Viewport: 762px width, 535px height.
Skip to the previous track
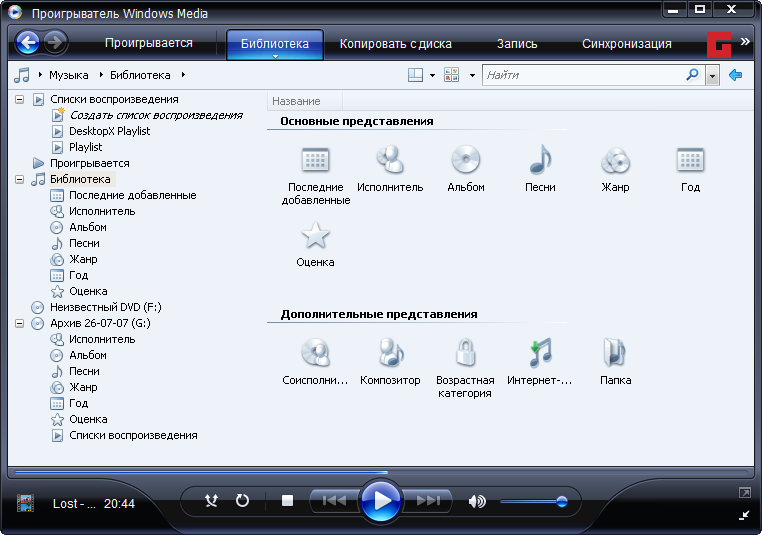pos(334,500)
